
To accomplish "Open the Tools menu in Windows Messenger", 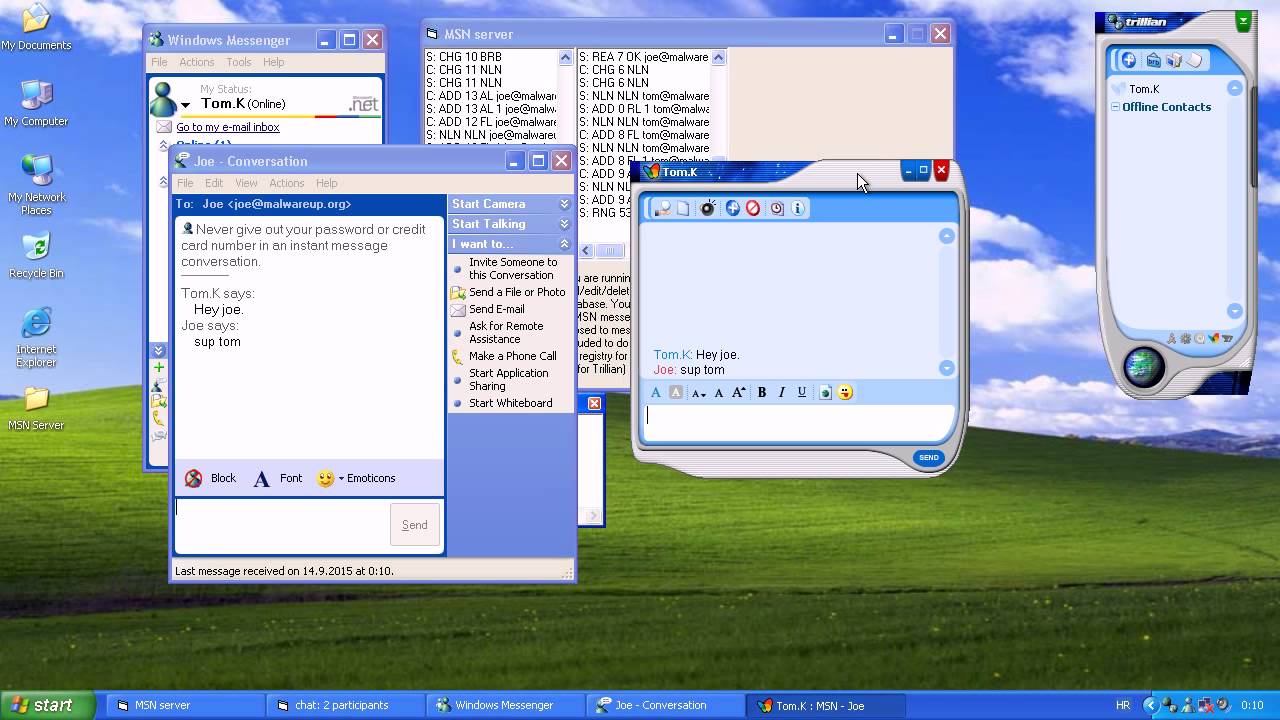I will point(239,62).
